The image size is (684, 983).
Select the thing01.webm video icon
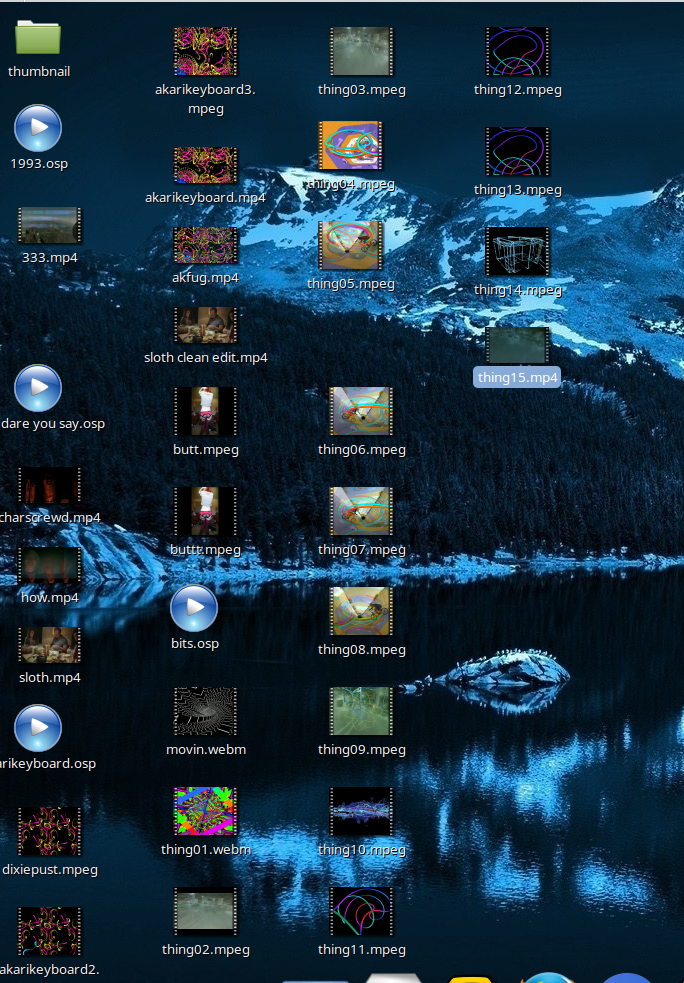[x=206, y=811]
